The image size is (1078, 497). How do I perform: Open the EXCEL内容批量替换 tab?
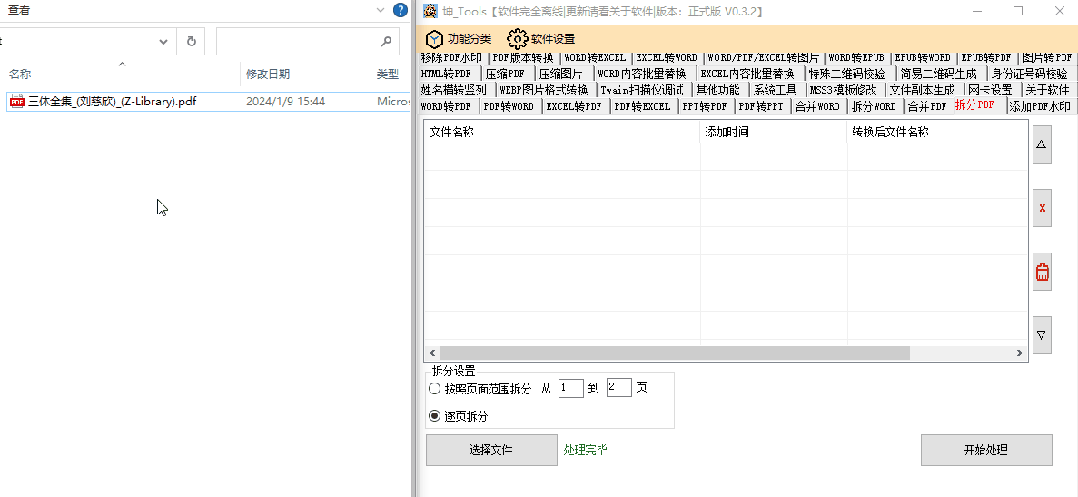click(x=747, y=74)
